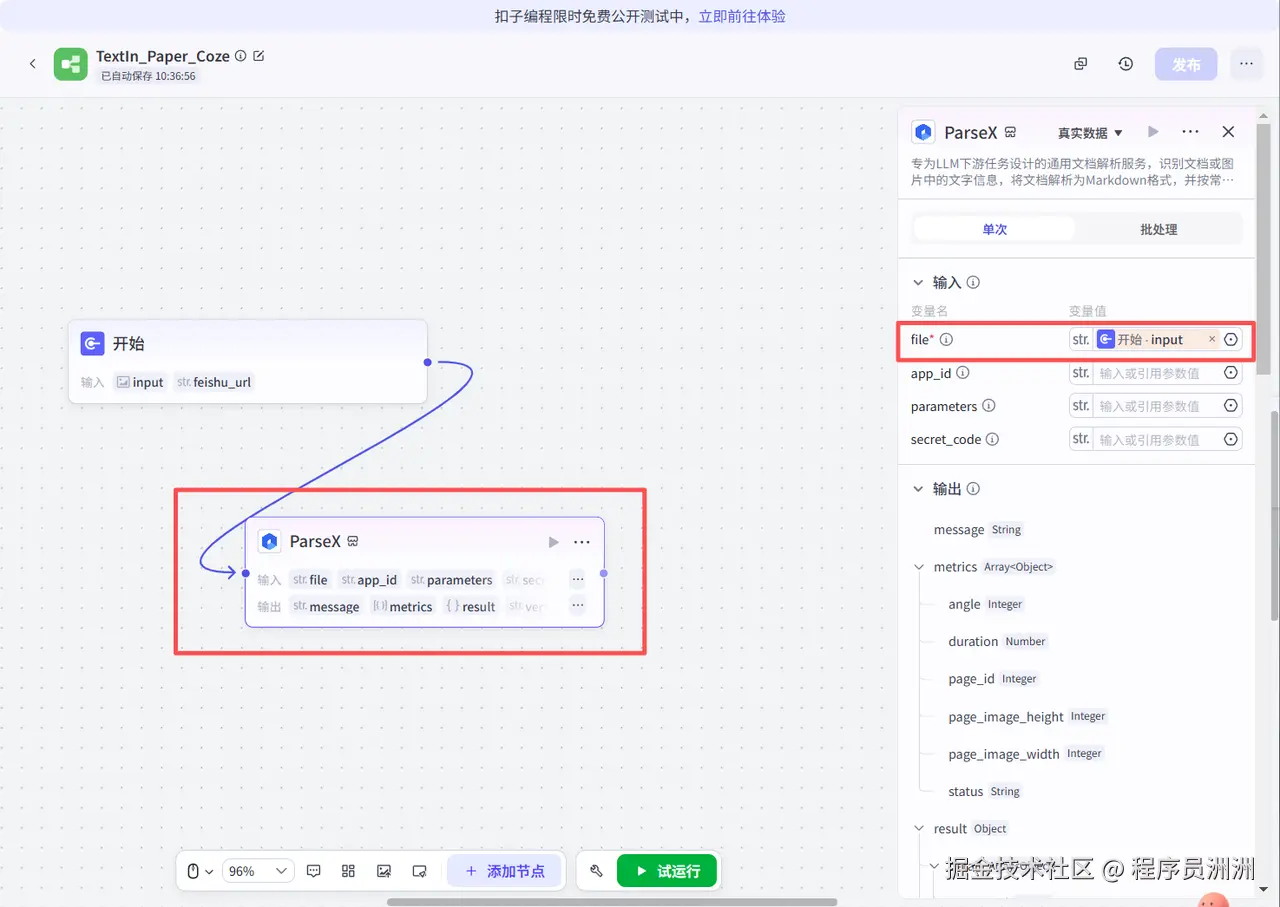Click the green TextIn_Paper_Coze workflow logo
The image size is (1280, 907).
[x=70, y=64]
